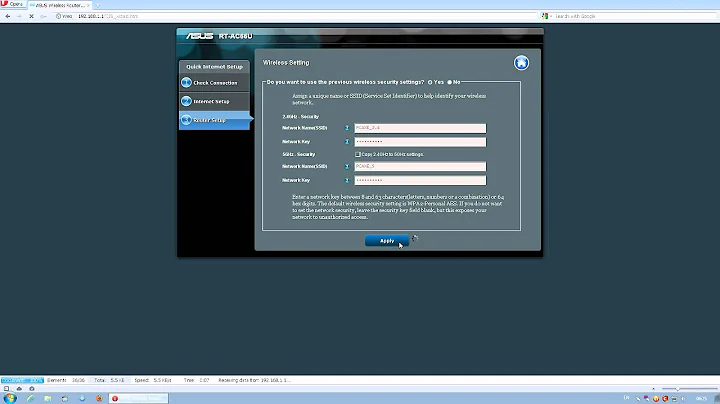Open the Opera menu button
This screenshot has width=720, height=404.
[12, 4]
